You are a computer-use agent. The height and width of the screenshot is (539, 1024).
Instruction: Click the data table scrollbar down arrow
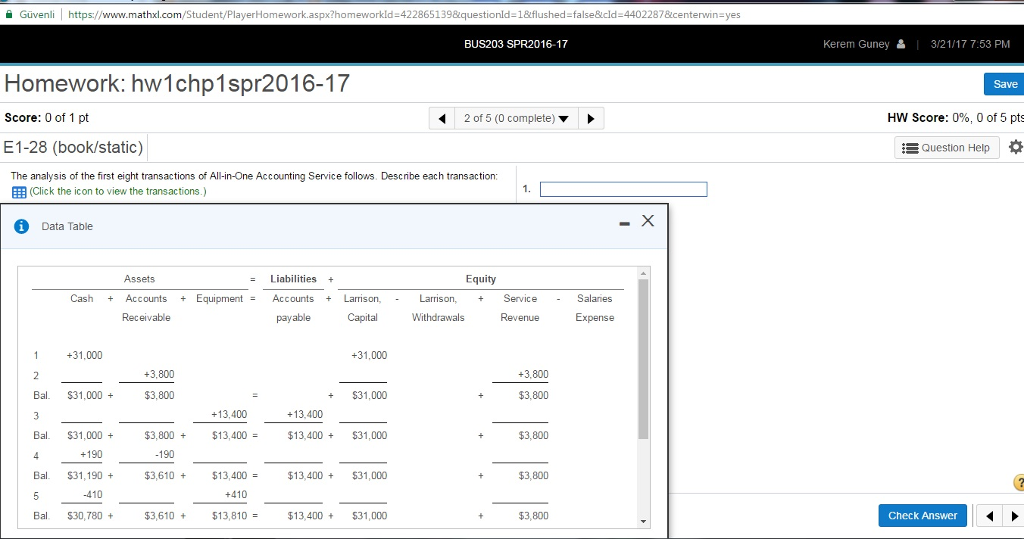pos(643,521)
